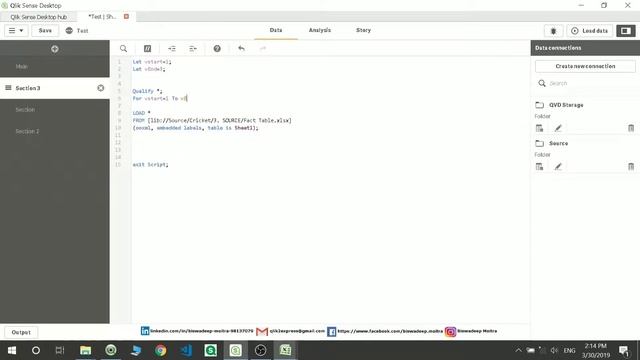Image resolution: width=640 pixels, height=360 pixels.
Task: Save the app with the Save button
Action: tap(45, 31)
